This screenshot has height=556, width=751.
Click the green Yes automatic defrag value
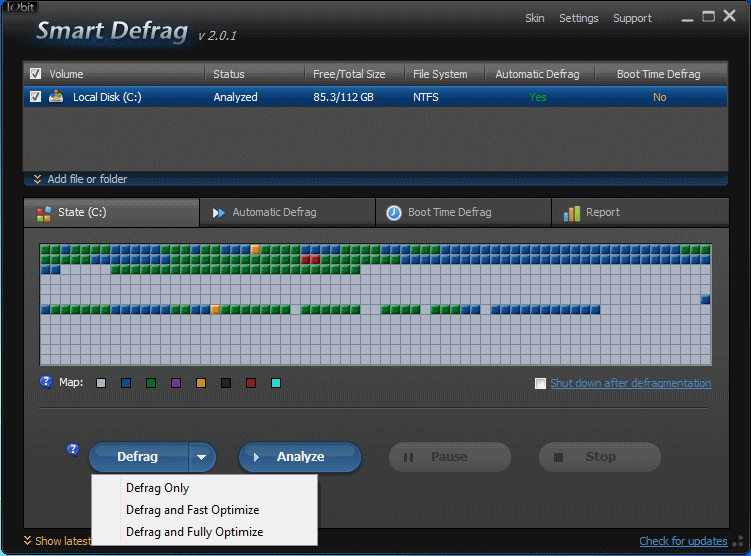coord(537,97)
